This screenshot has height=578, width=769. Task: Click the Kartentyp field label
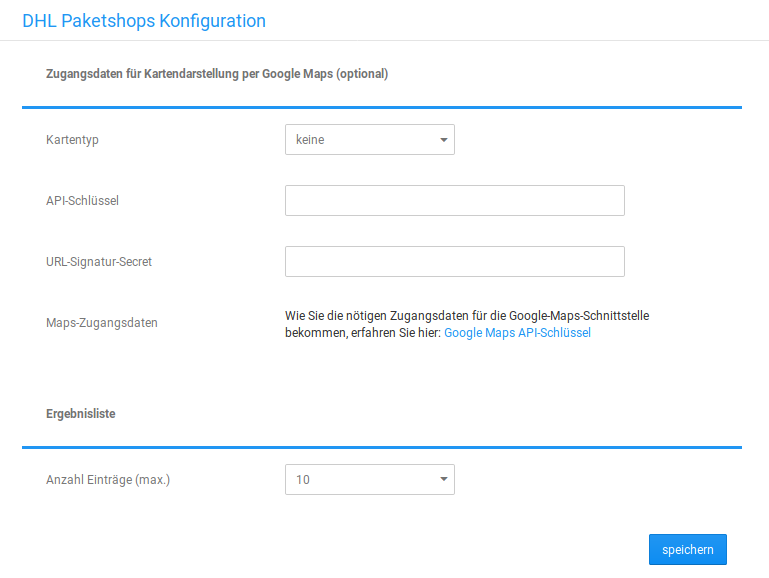click(72, 140)
